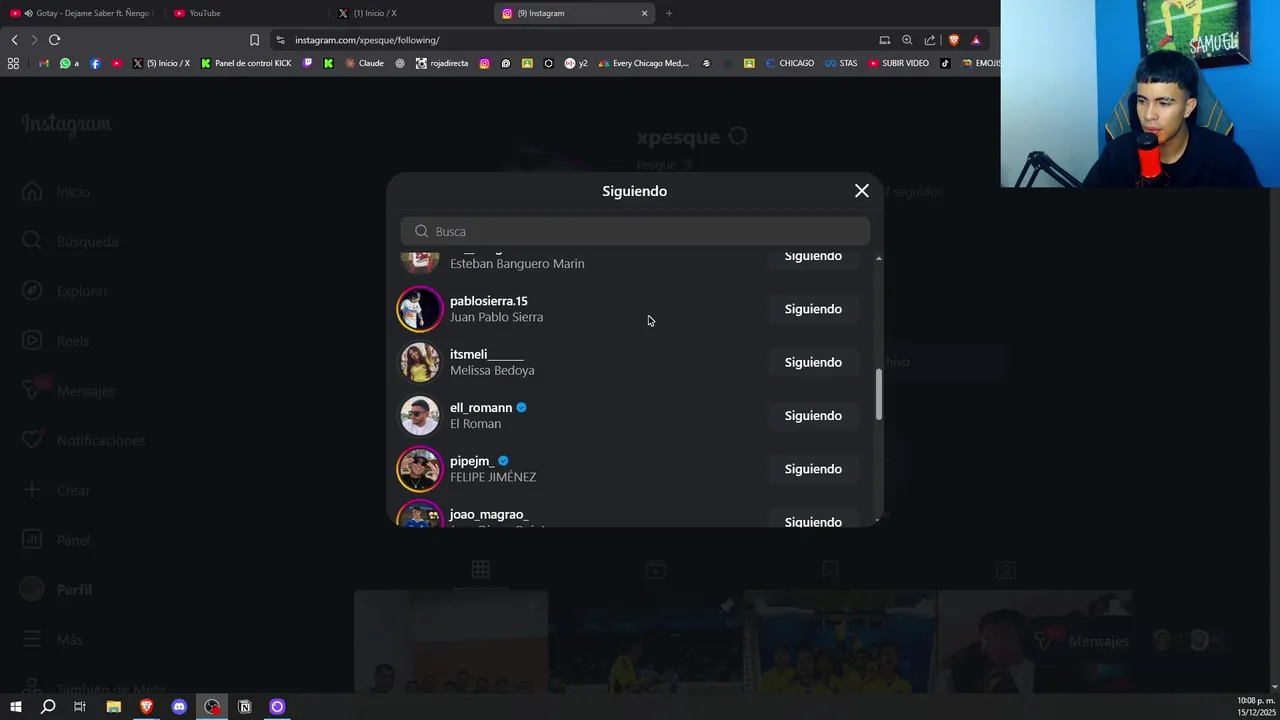
Task: Click the El Roman name text
Action: [475, 424]
